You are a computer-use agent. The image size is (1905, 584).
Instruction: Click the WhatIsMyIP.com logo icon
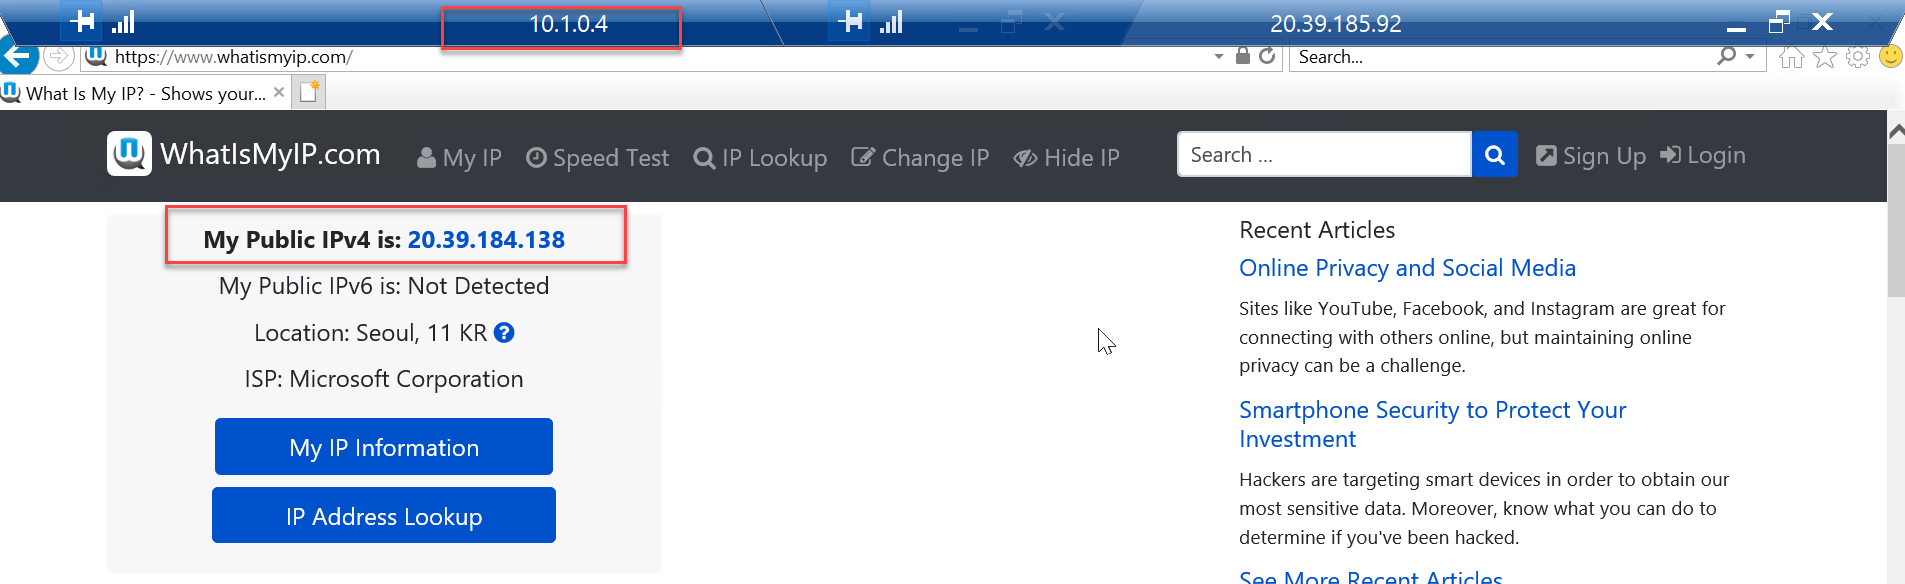tap(130, 154)
